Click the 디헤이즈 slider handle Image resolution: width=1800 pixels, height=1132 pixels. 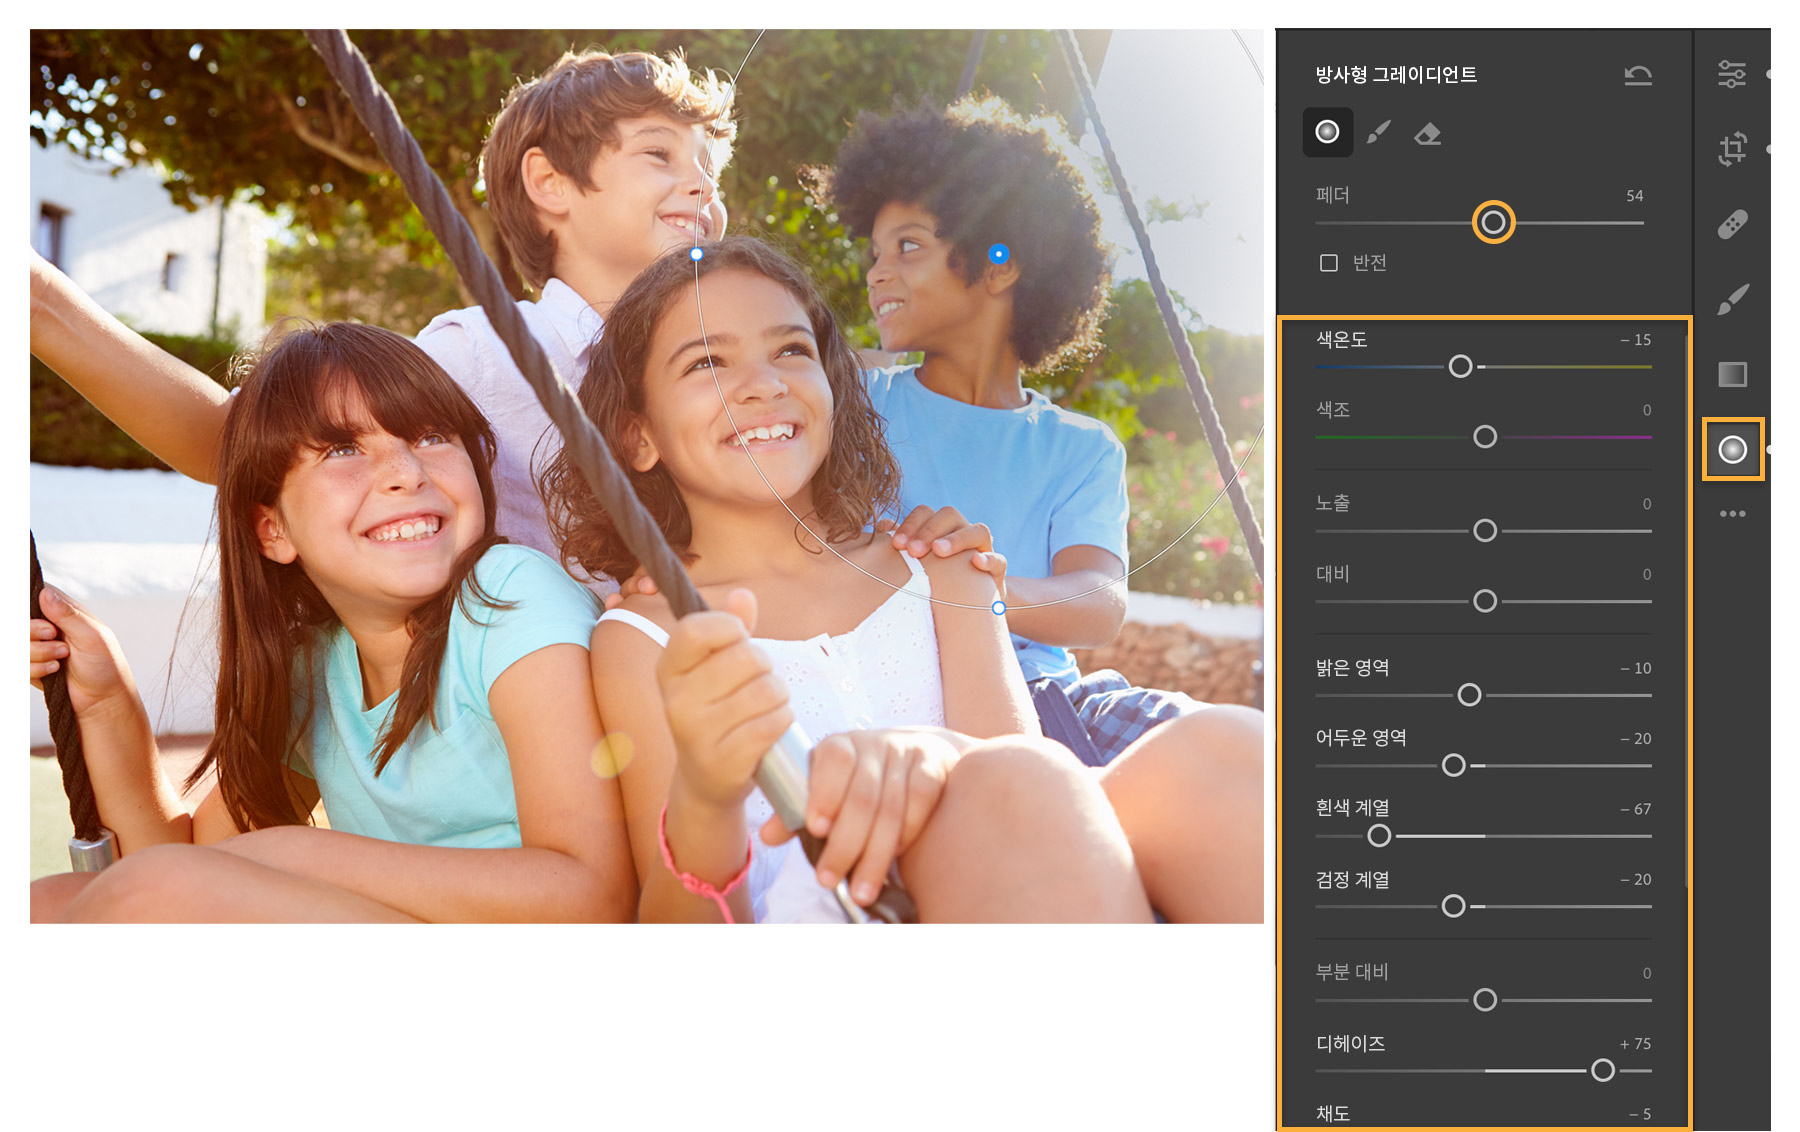pos(1602,1071)
